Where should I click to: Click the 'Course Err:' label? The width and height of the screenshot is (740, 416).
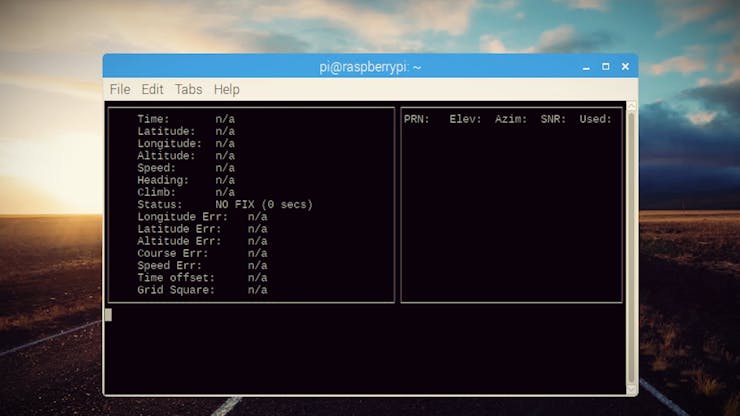(173, 254)
